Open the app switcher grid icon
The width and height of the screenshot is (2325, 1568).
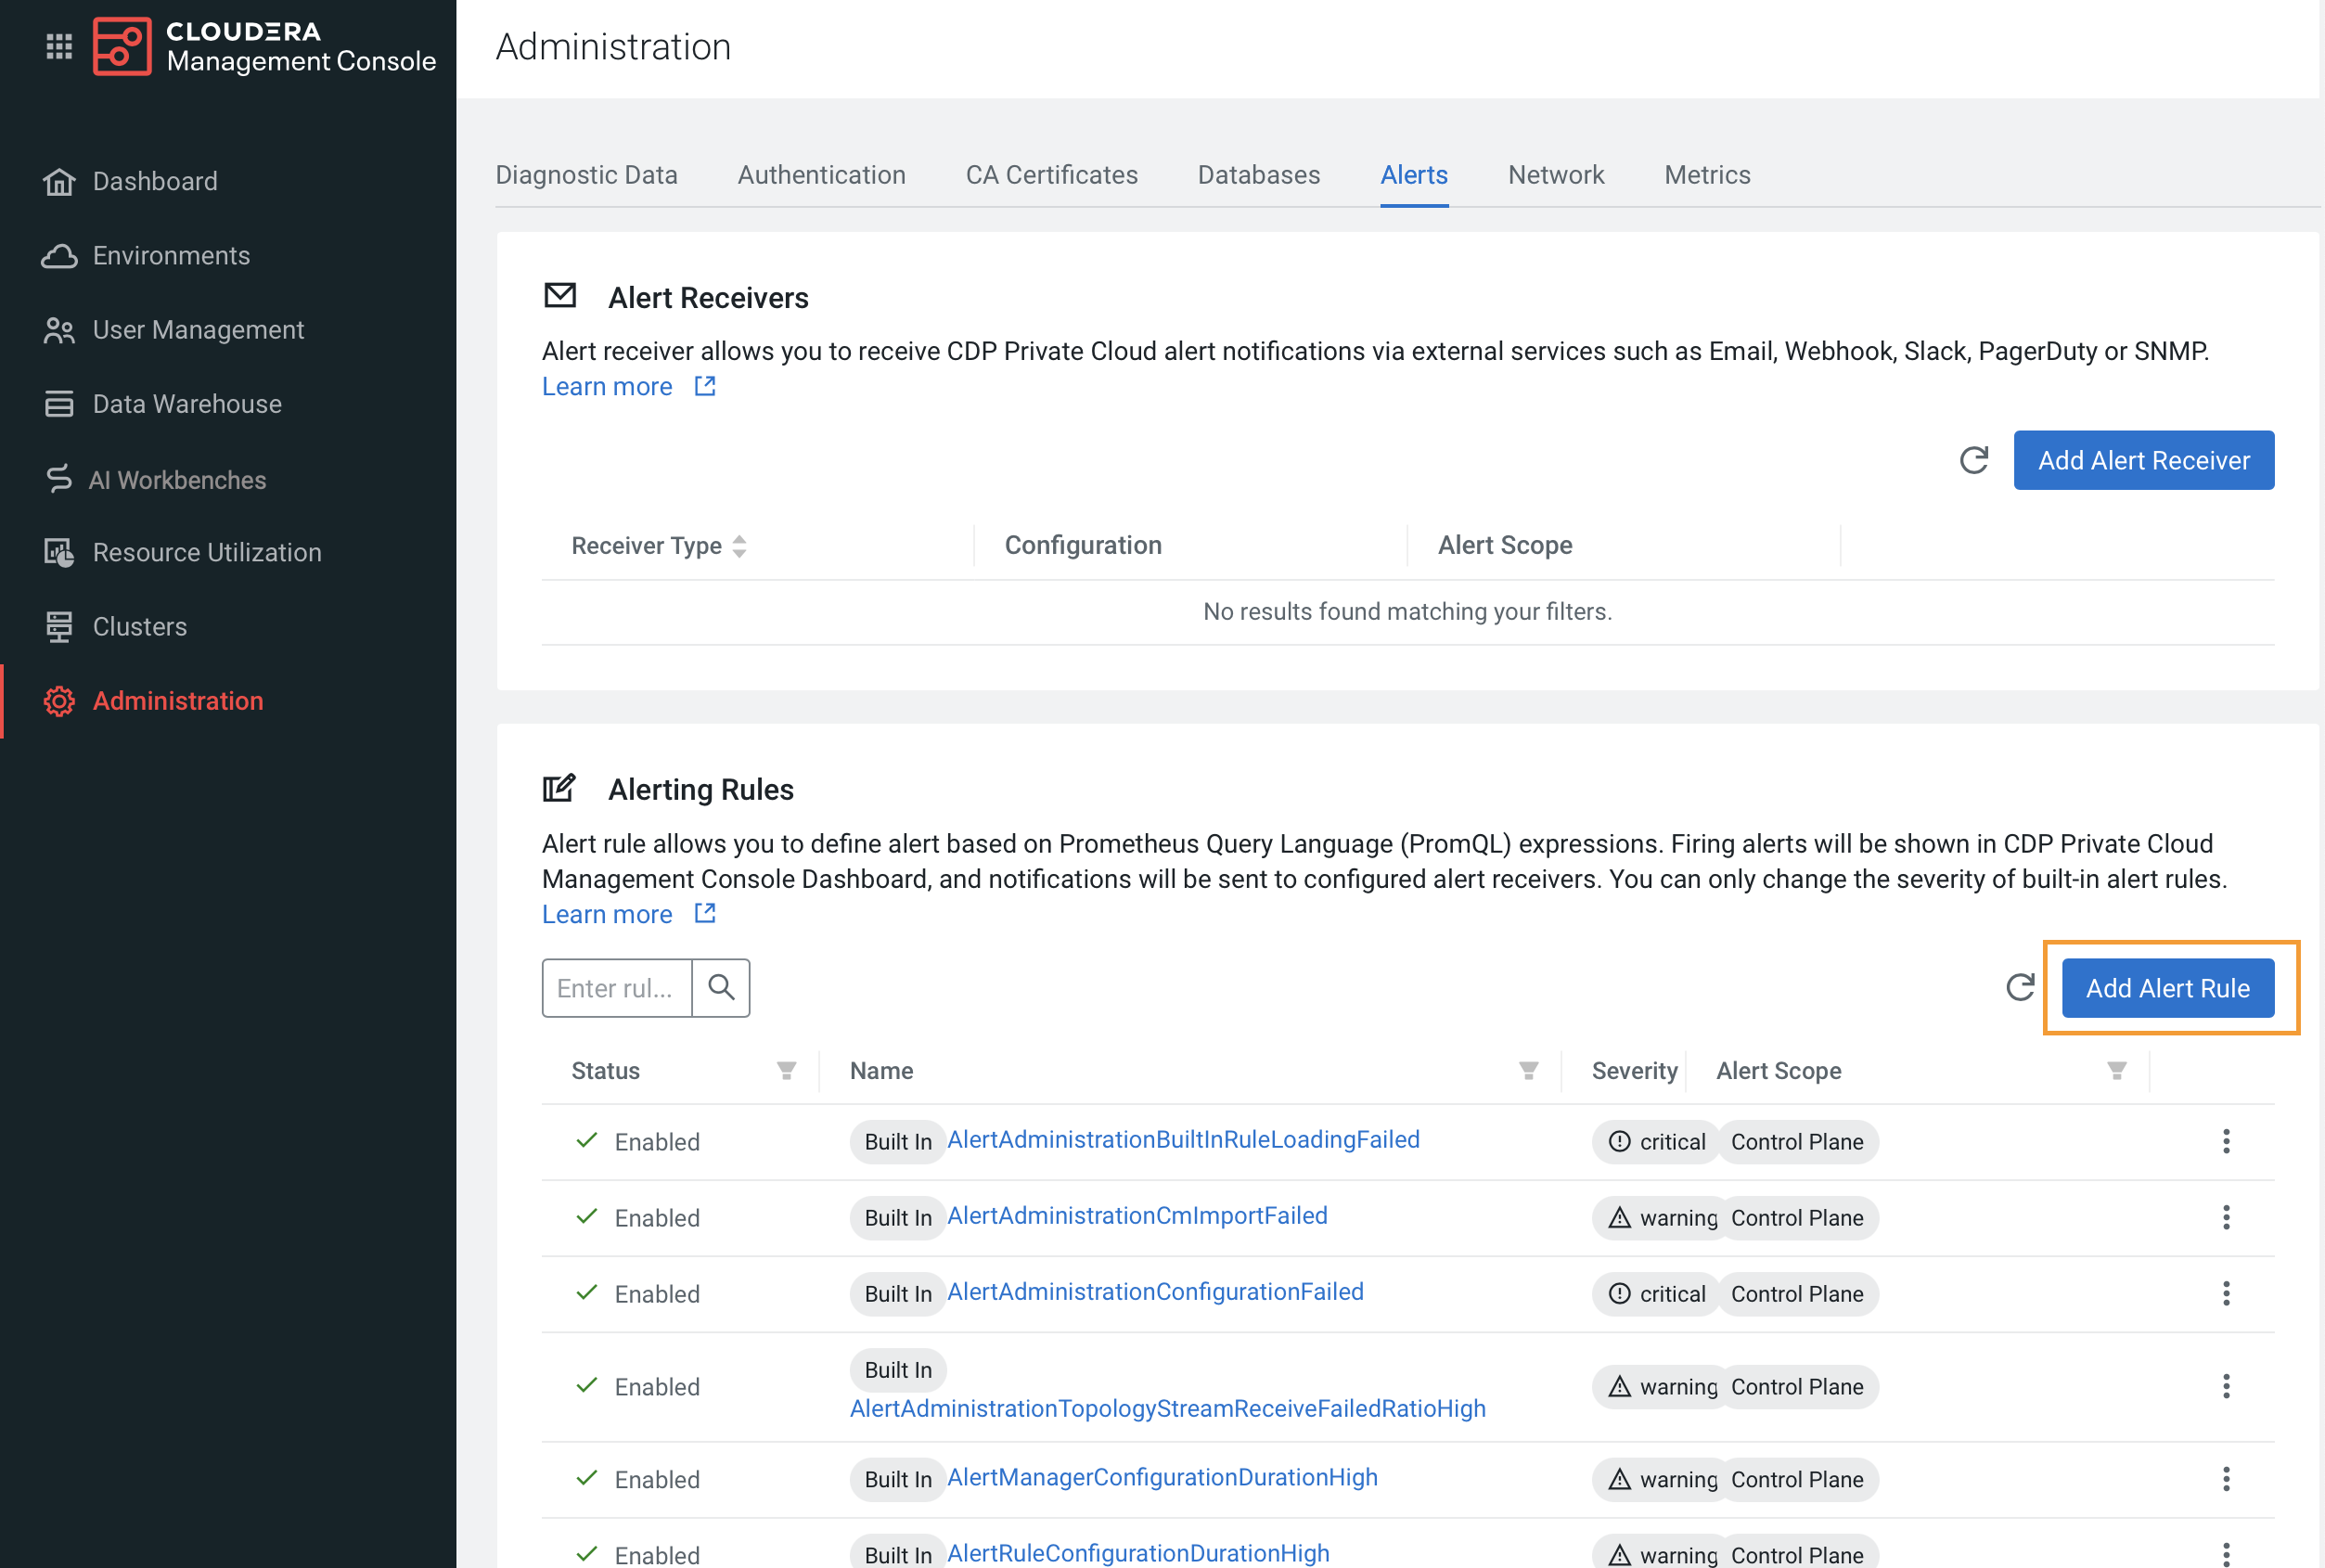[59, 46]
